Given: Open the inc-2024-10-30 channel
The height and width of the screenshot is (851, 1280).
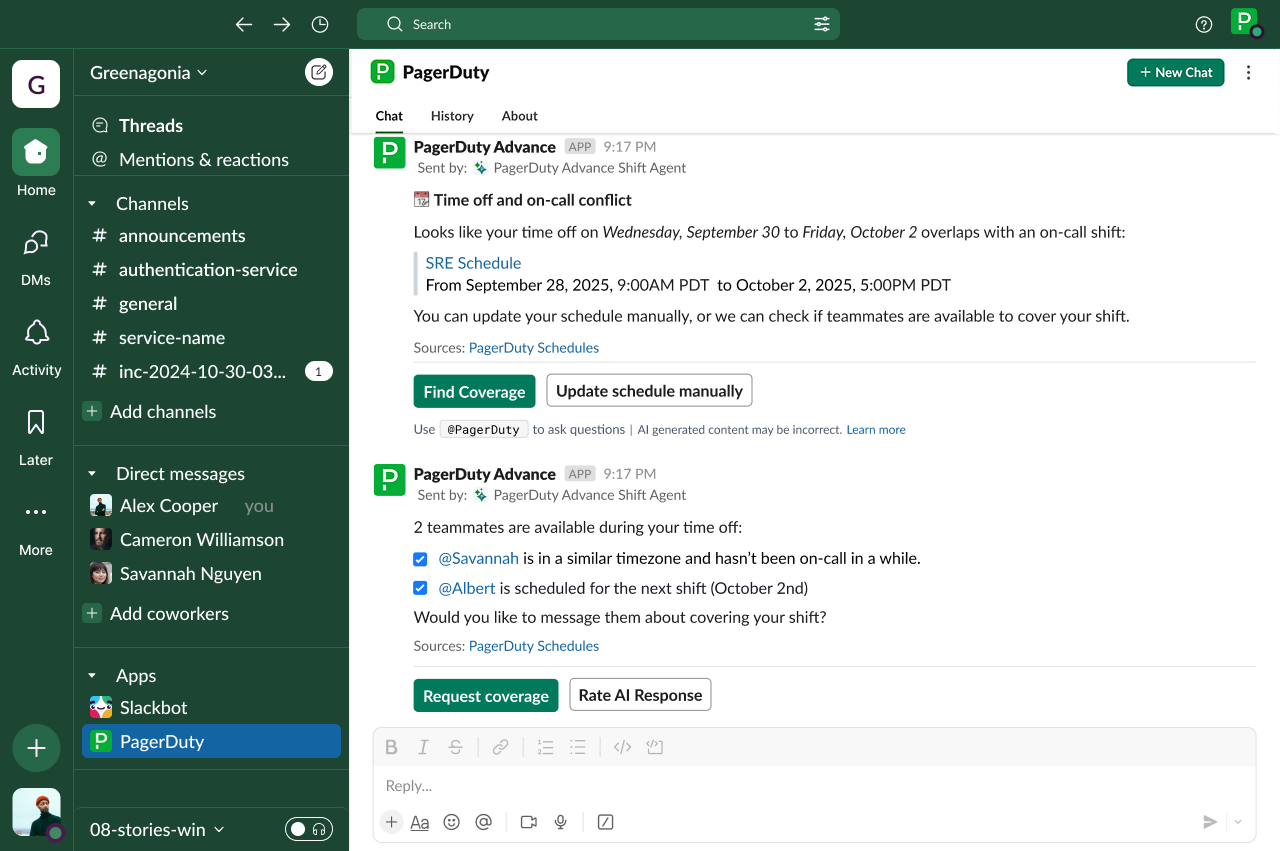Looking at the screenshot, I should (x=202, y=372).
